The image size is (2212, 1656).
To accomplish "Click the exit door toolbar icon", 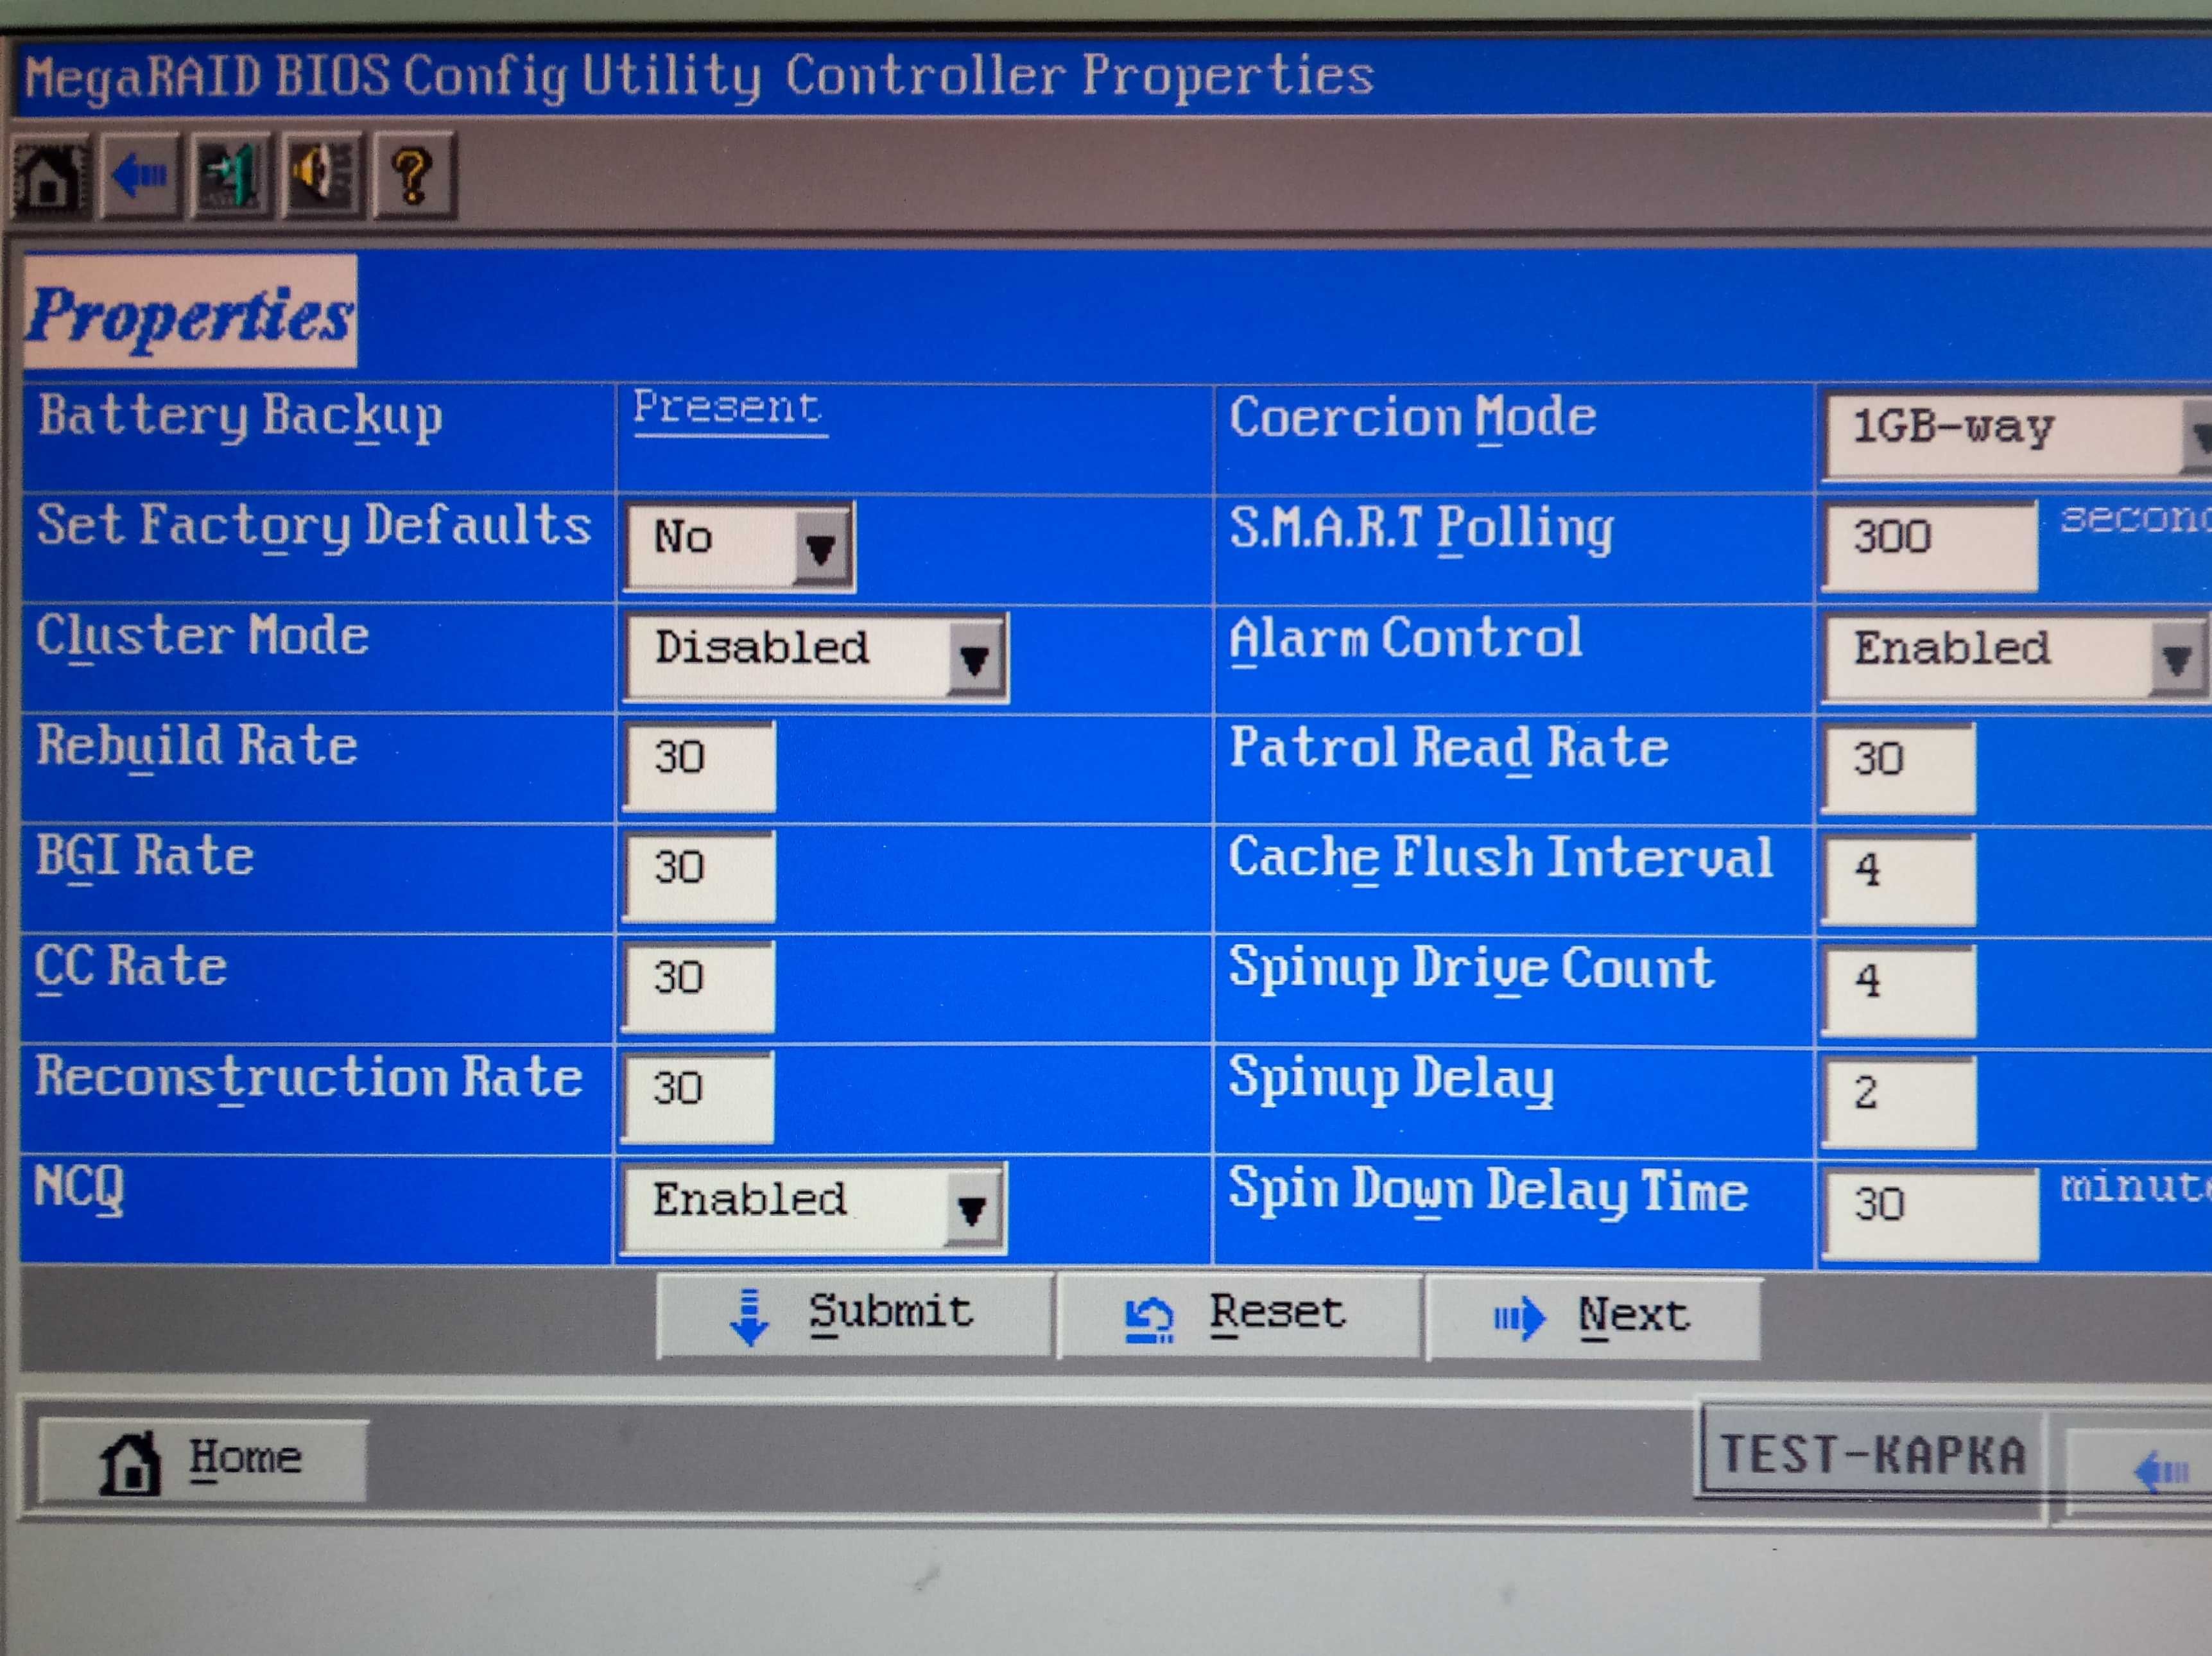I will click(x=231, y=176).
